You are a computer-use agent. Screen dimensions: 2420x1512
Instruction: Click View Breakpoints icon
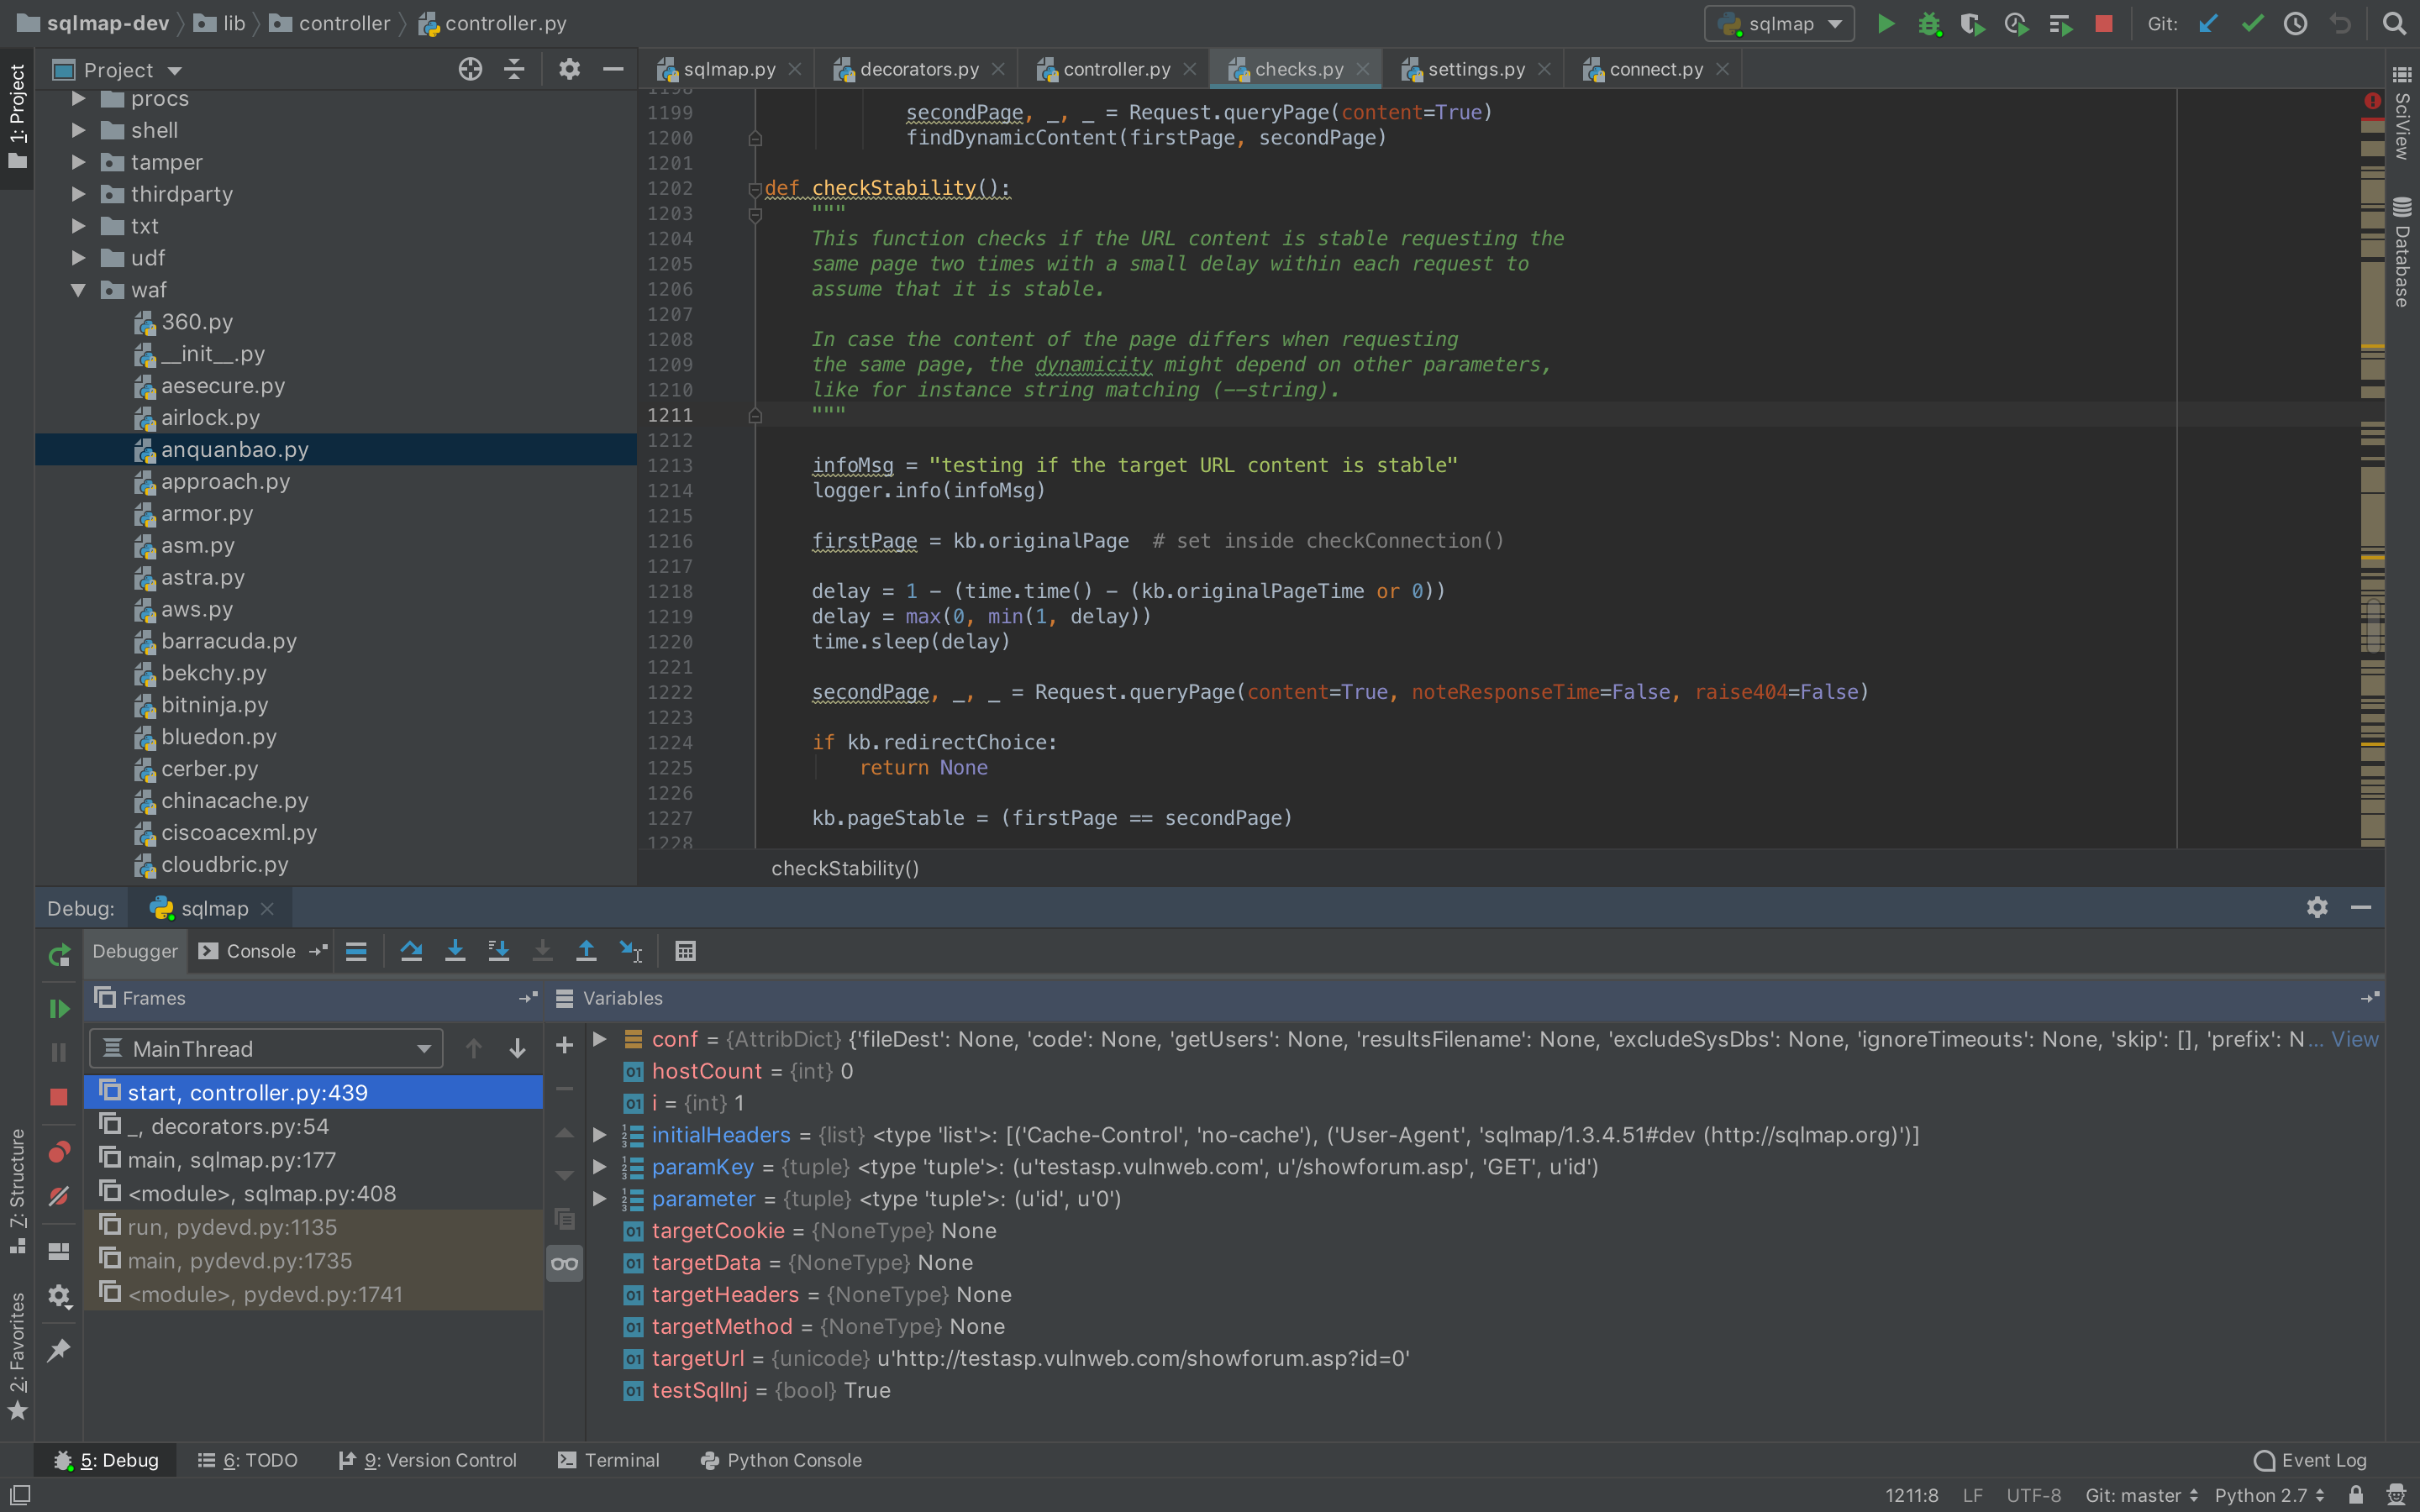[59, 1152]
